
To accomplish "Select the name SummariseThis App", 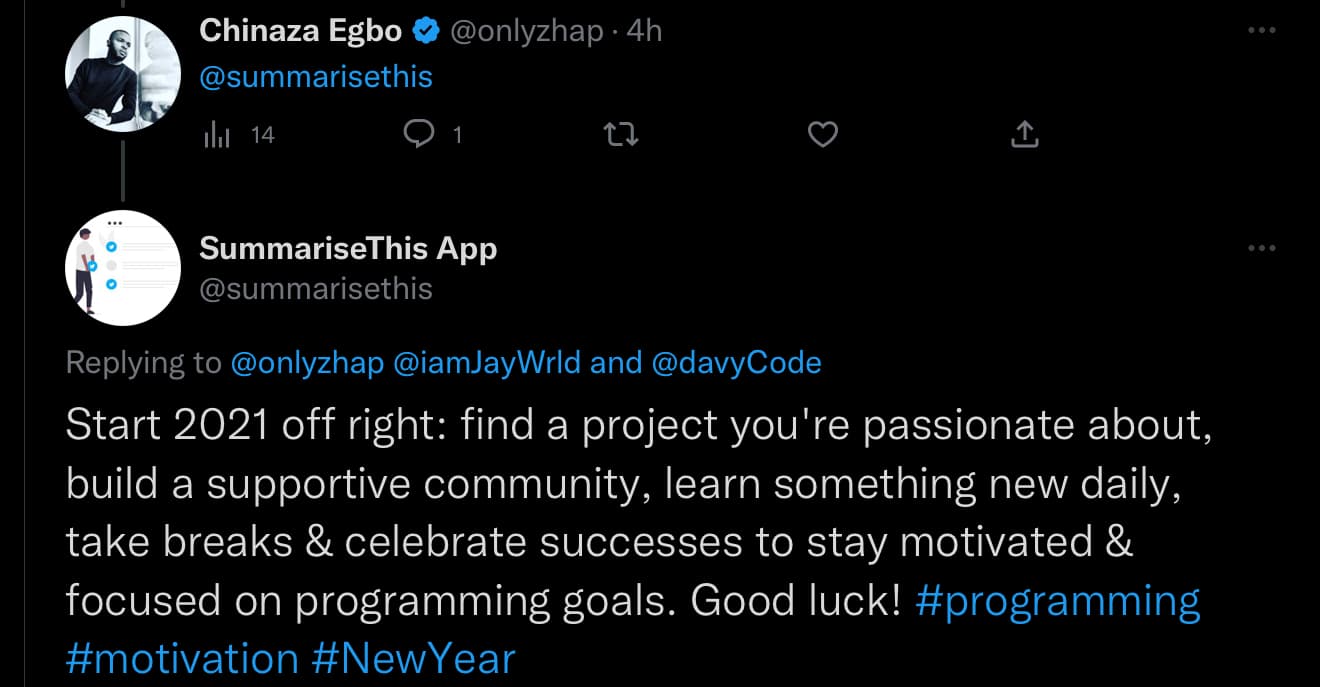I will 348,248.
